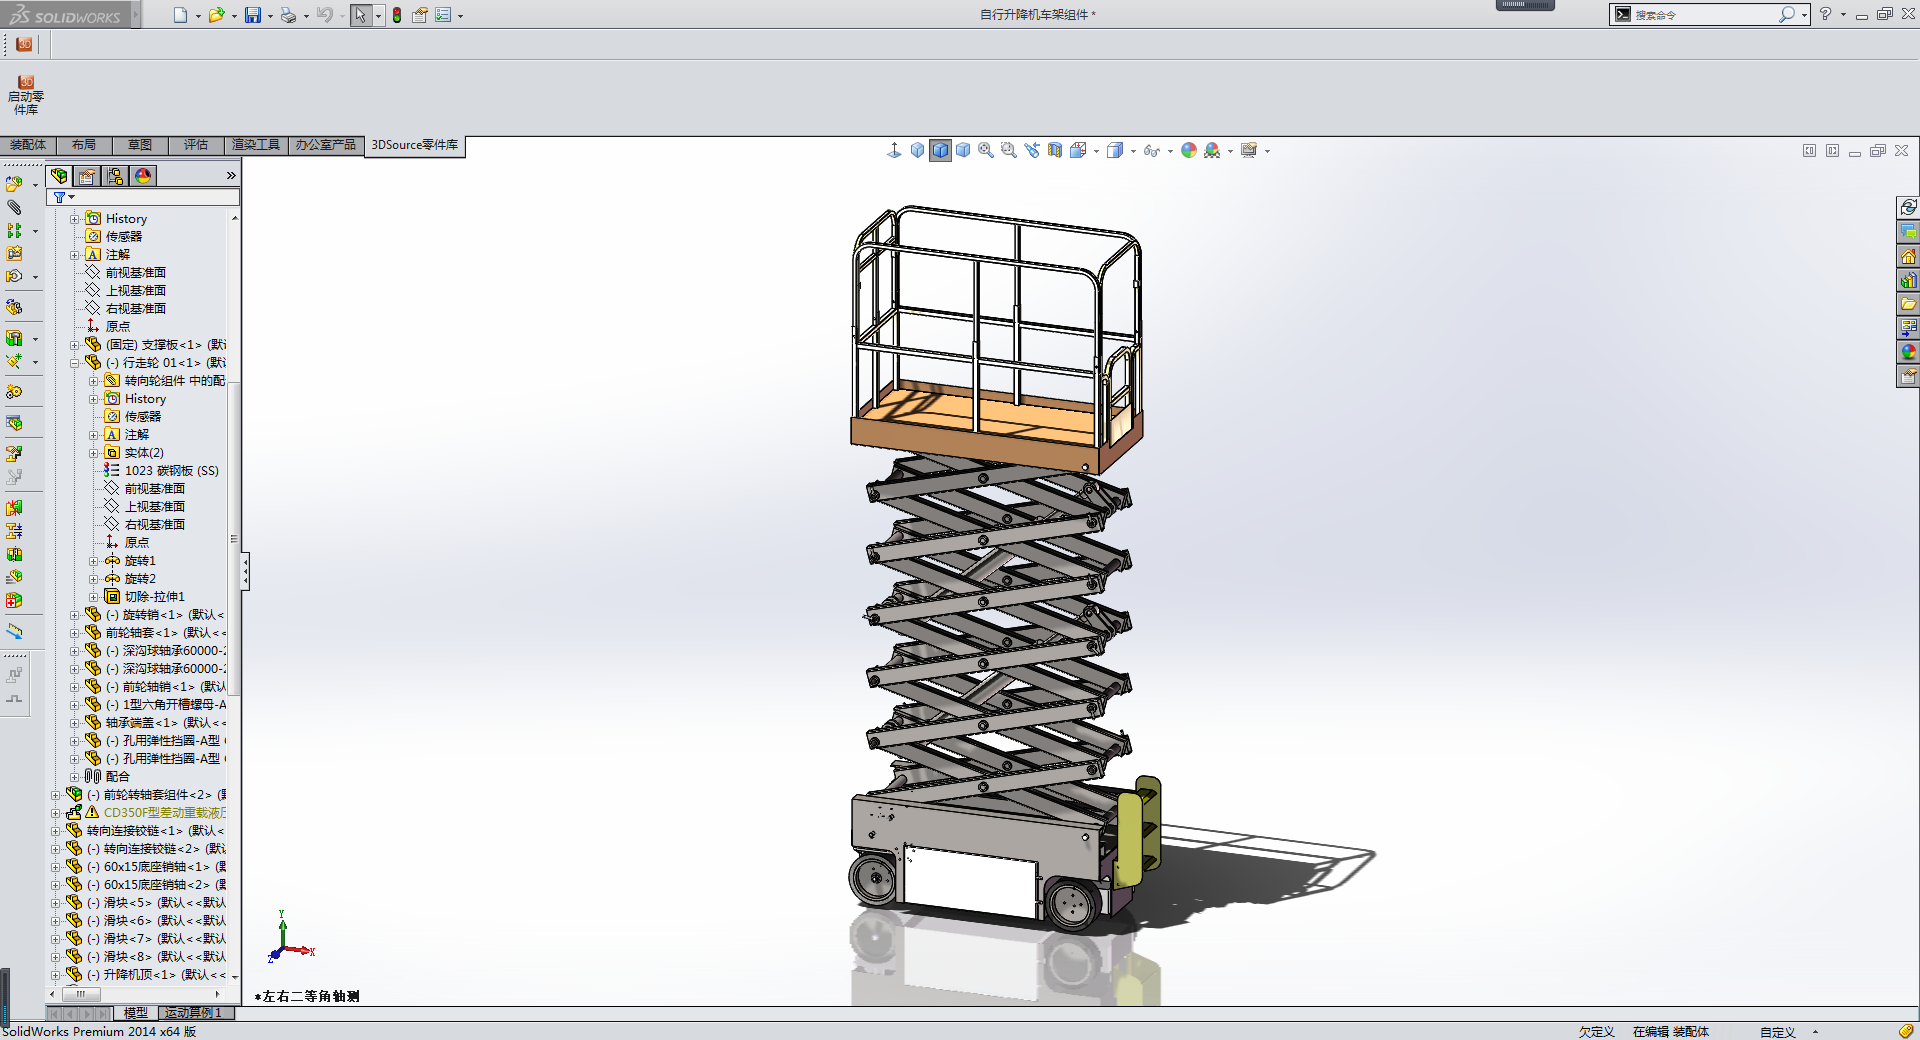Switch to the 办公室产品 tab
1920x1040 pixels.
coord(325,145)
